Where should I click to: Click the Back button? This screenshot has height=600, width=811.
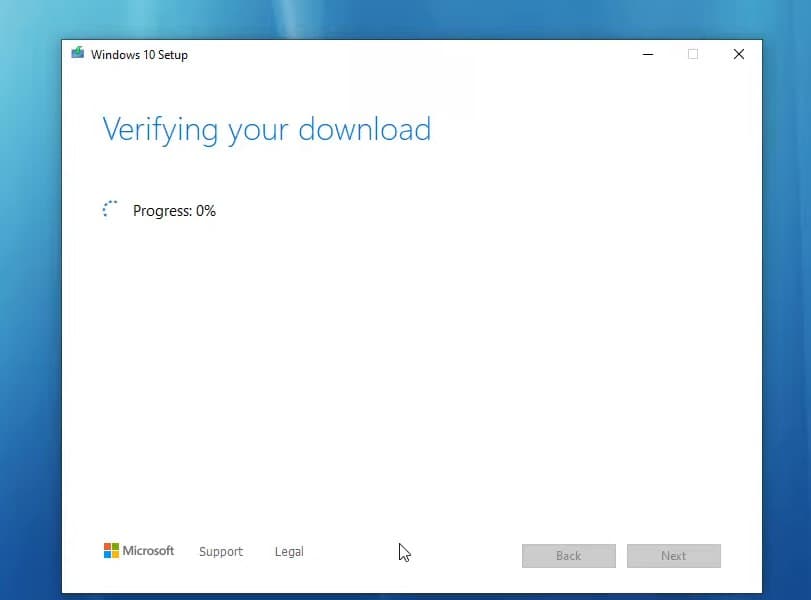click(568, 556)
